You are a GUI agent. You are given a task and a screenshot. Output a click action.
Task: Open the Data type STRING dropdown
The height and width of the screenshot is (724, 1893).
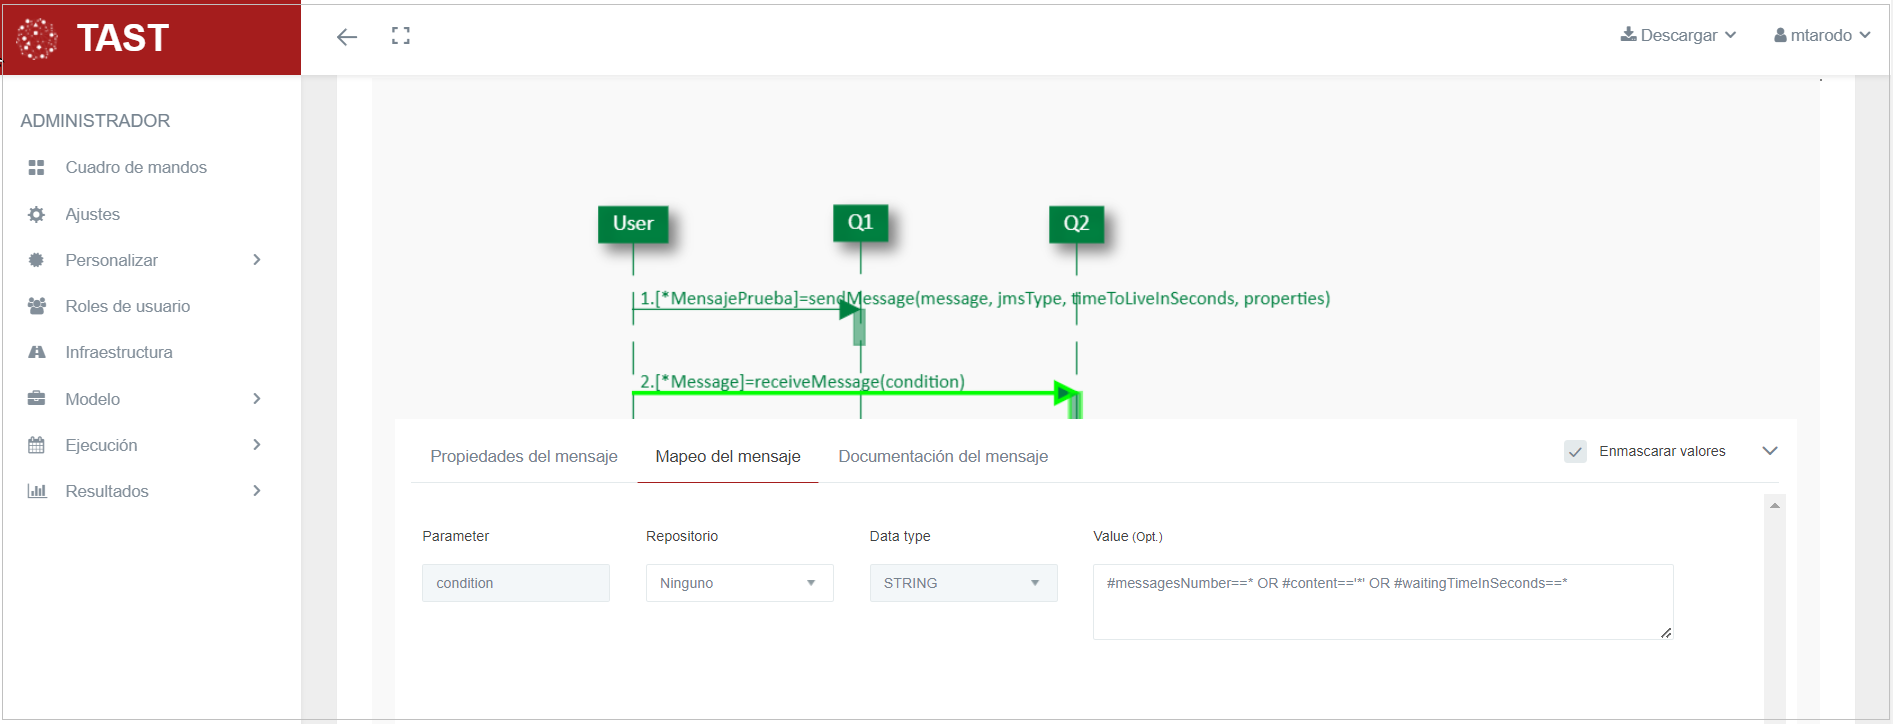tap(962, 583)
